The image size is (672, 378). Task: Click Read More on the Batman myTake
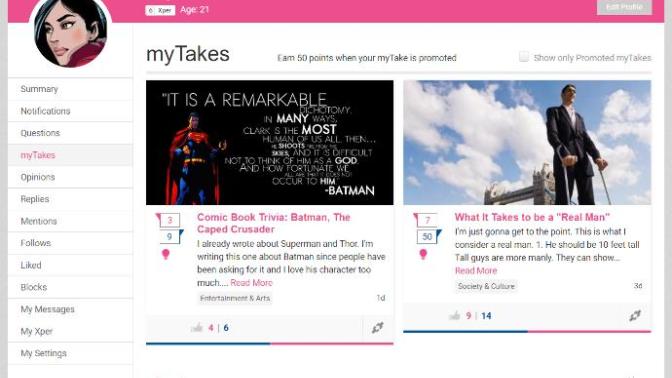point(251,283)
